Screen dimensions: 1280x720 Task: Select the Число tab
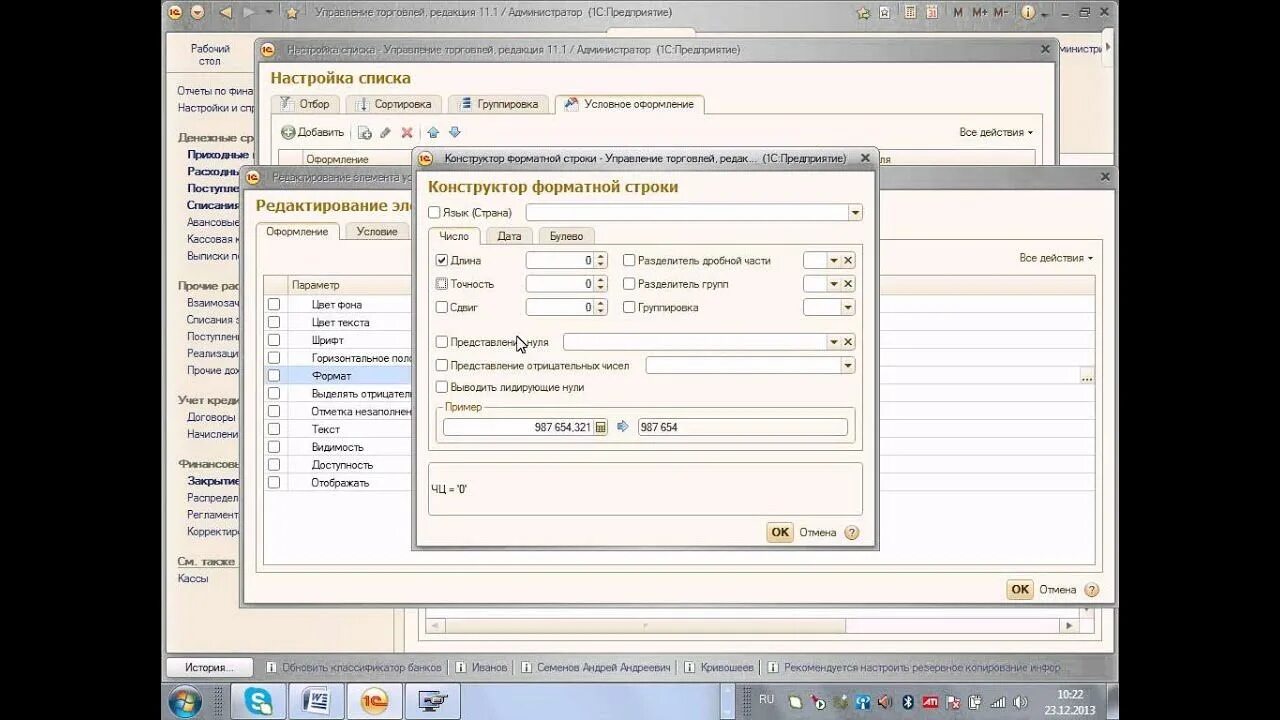tap(454, 236)
